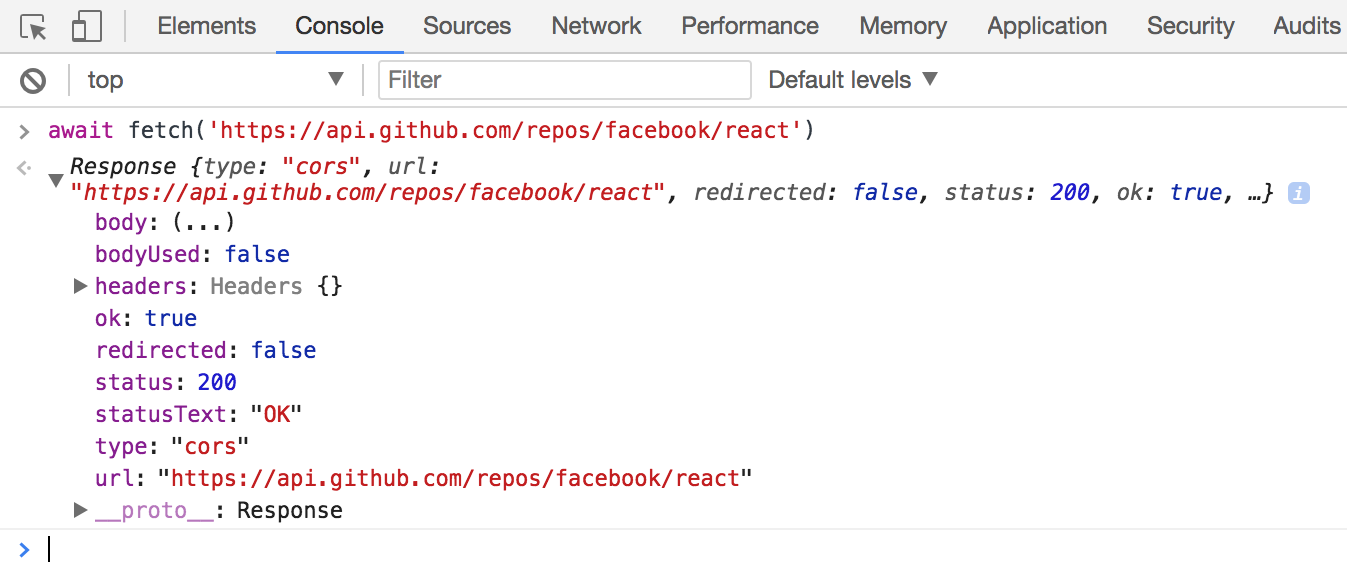
Task: Toggle the device toolbar icon
Action: point(86,27)
